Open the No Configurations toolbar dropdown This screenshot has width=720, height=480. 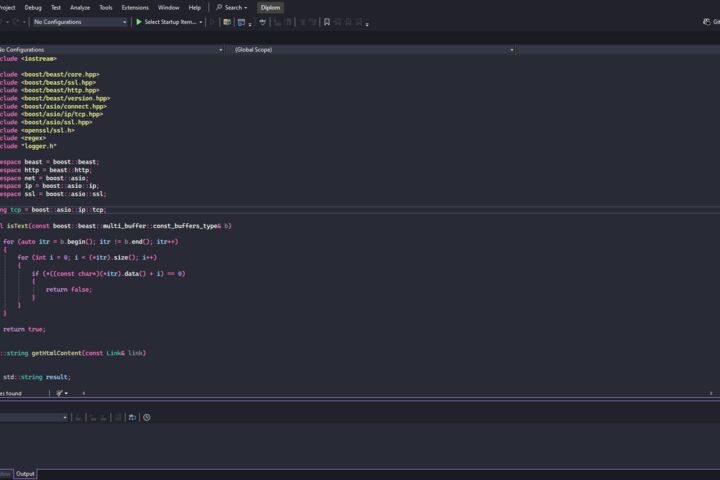point(79,22)
